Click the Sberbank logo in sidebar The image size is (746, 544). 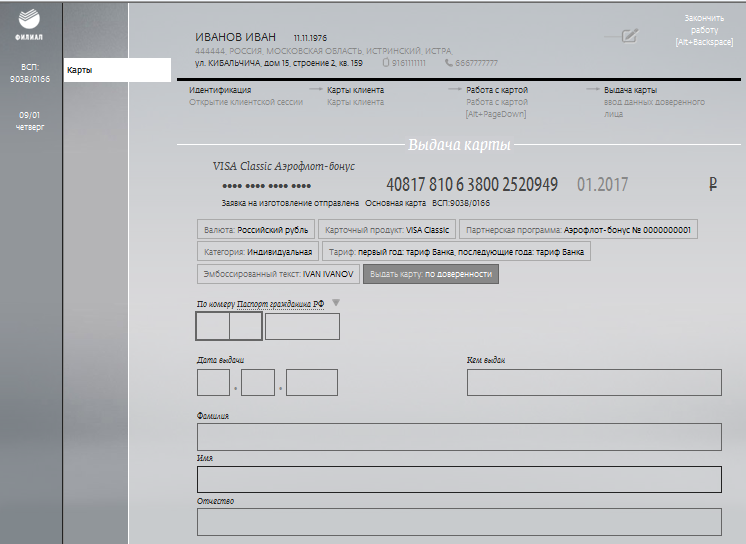[x=29, y=20]
